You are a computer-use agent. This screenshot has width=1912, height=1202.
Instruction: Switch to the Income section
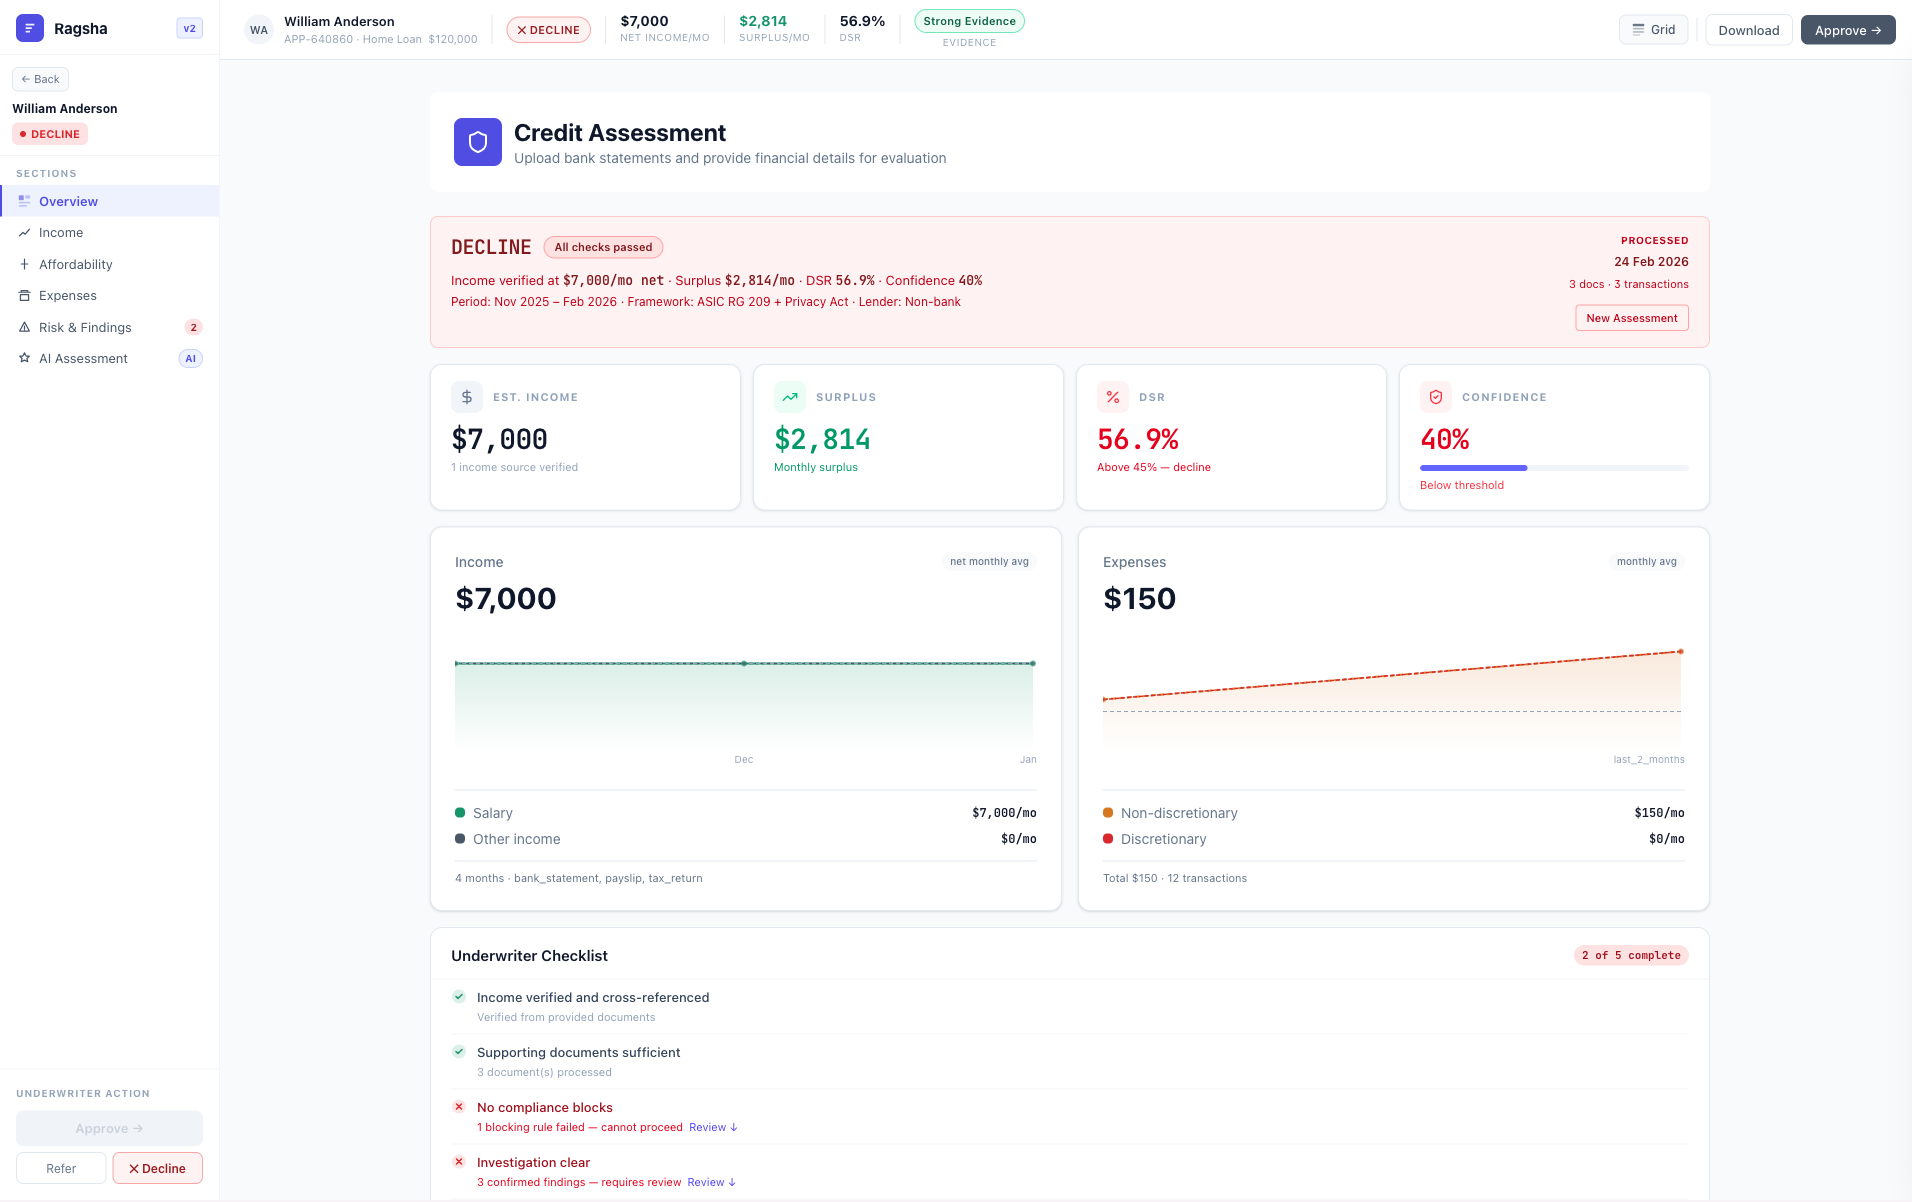tap(62, 232)
